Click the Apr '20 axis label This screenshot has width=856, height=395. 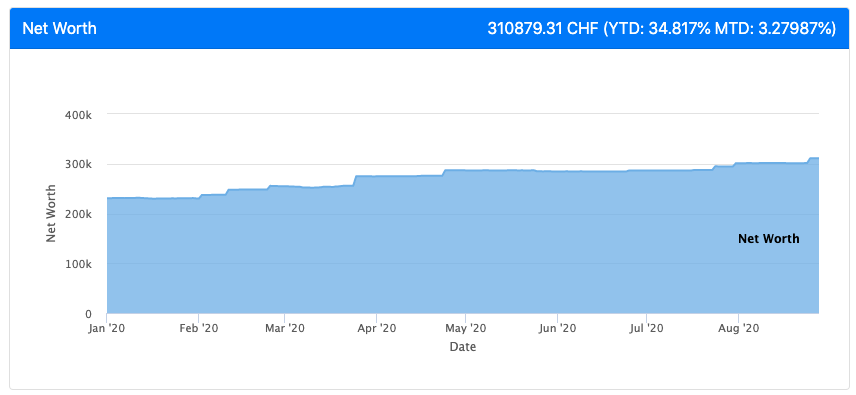(x=376, y=328)
